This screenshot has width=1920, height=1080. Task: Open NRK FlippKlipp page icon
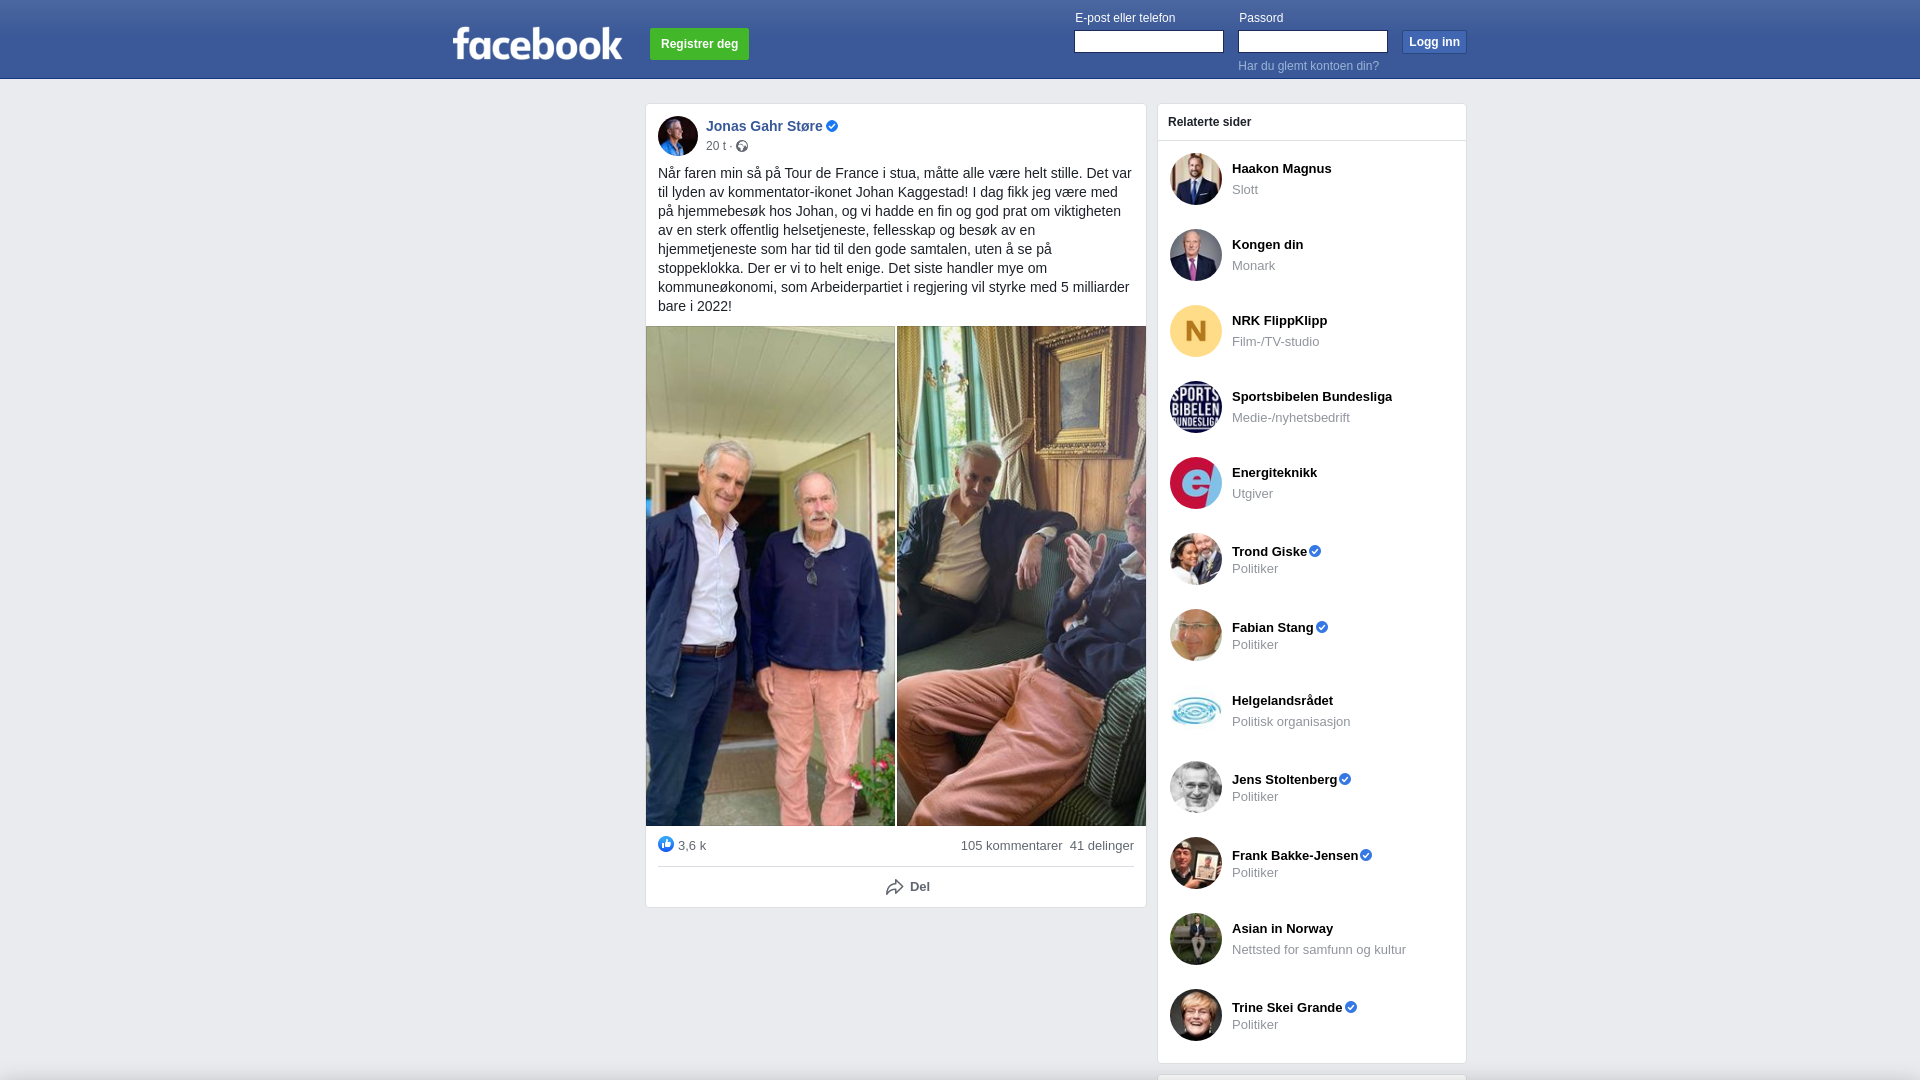coord(1196,331)
